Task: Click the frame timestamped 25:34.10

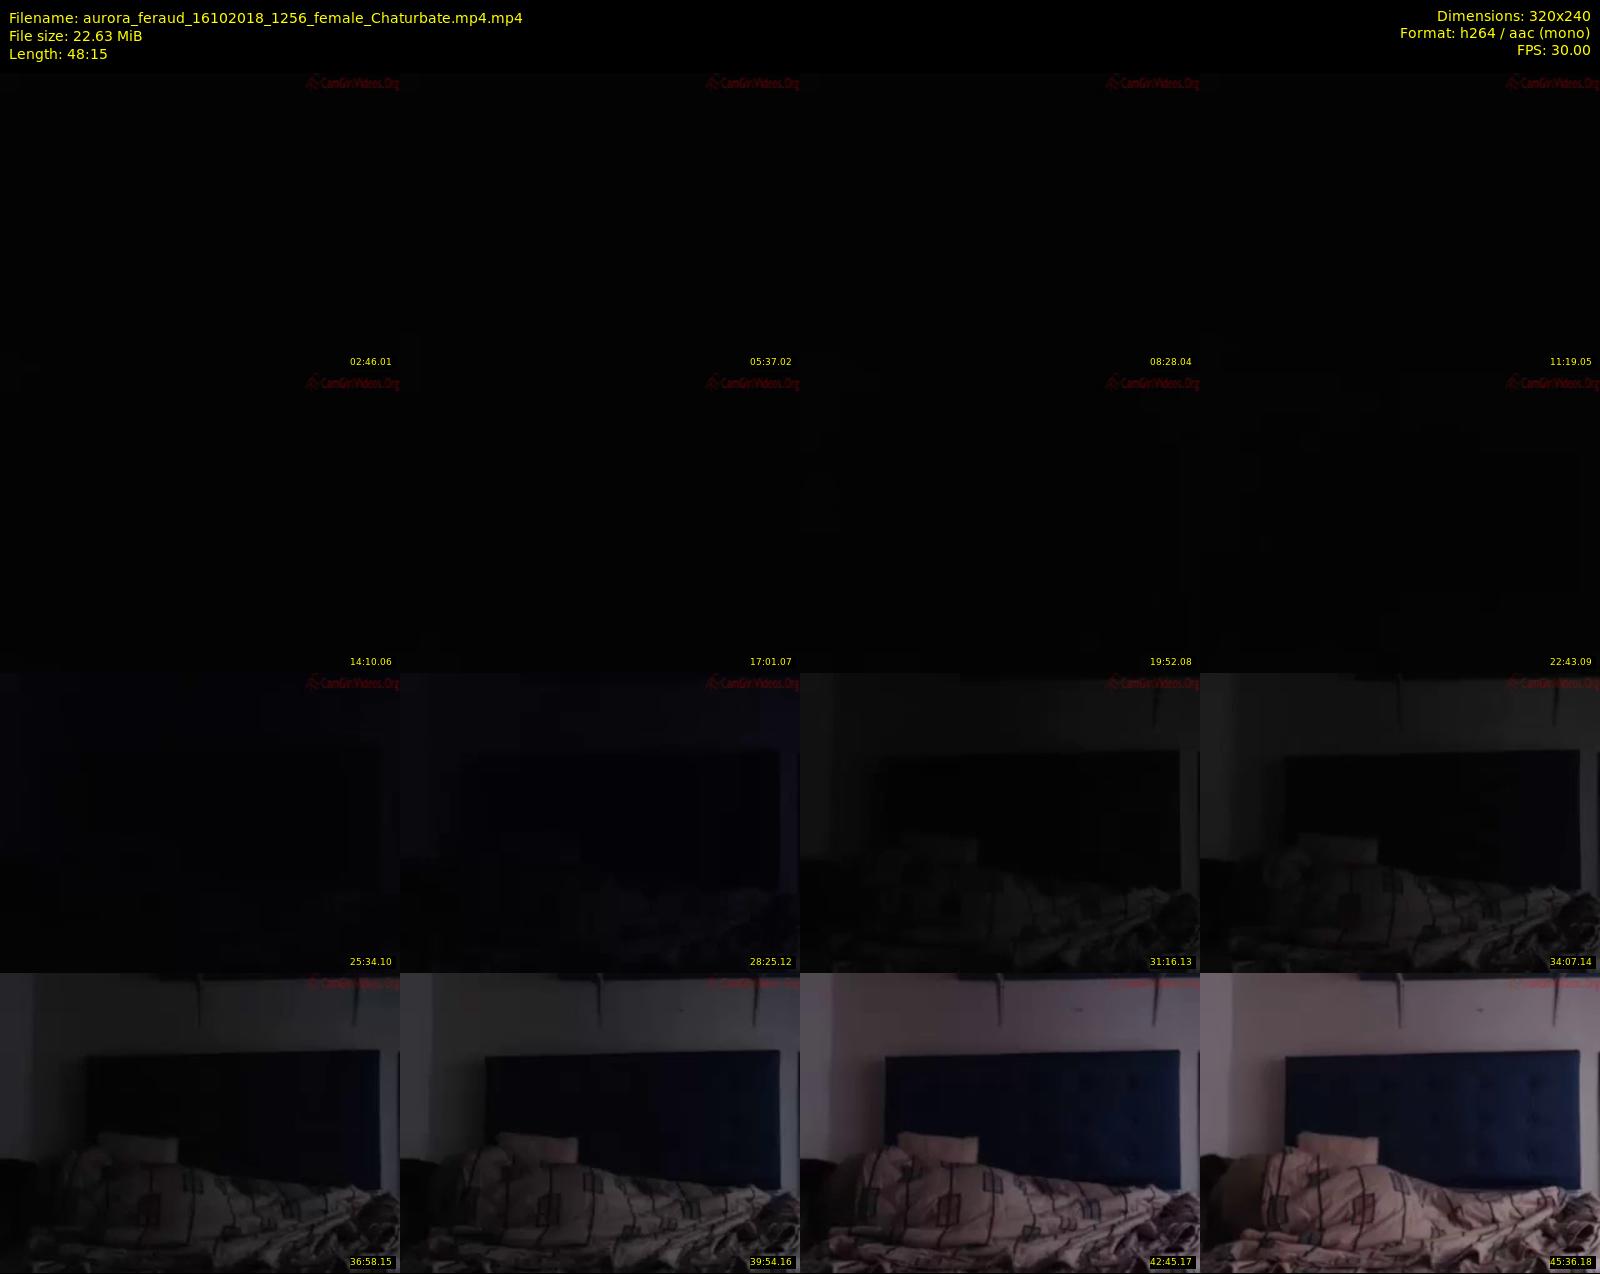Action: [200, 822]
